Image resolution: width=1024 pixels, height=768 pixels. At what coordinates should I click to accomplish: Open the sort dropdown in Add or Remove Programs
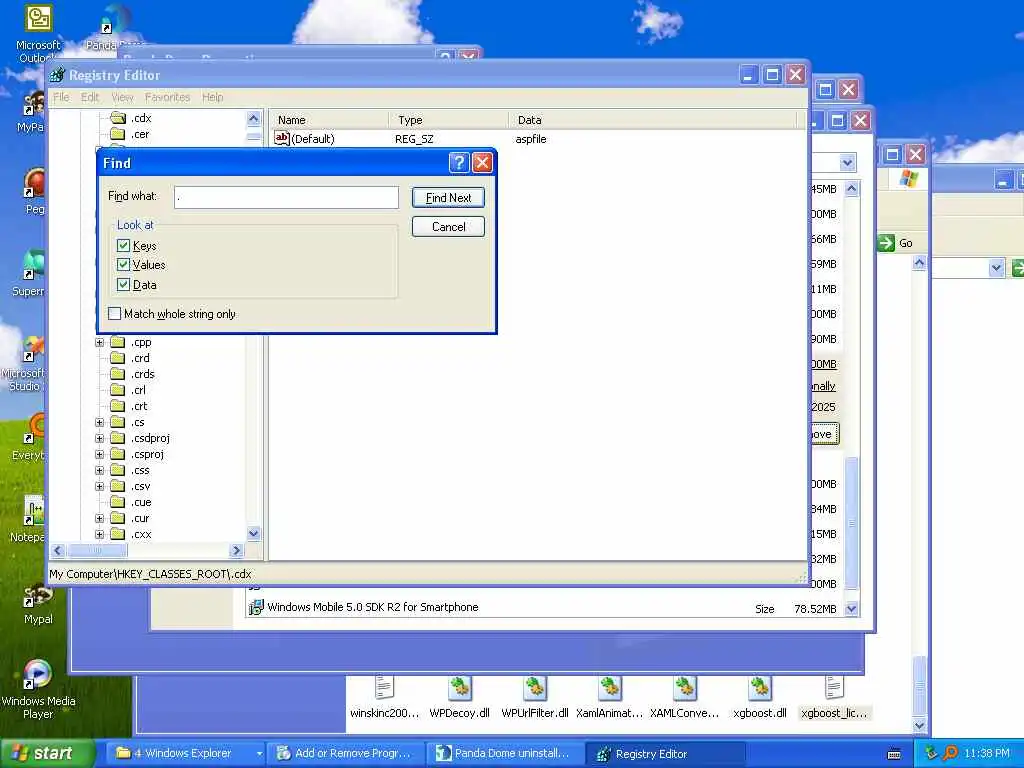[847, 163]
